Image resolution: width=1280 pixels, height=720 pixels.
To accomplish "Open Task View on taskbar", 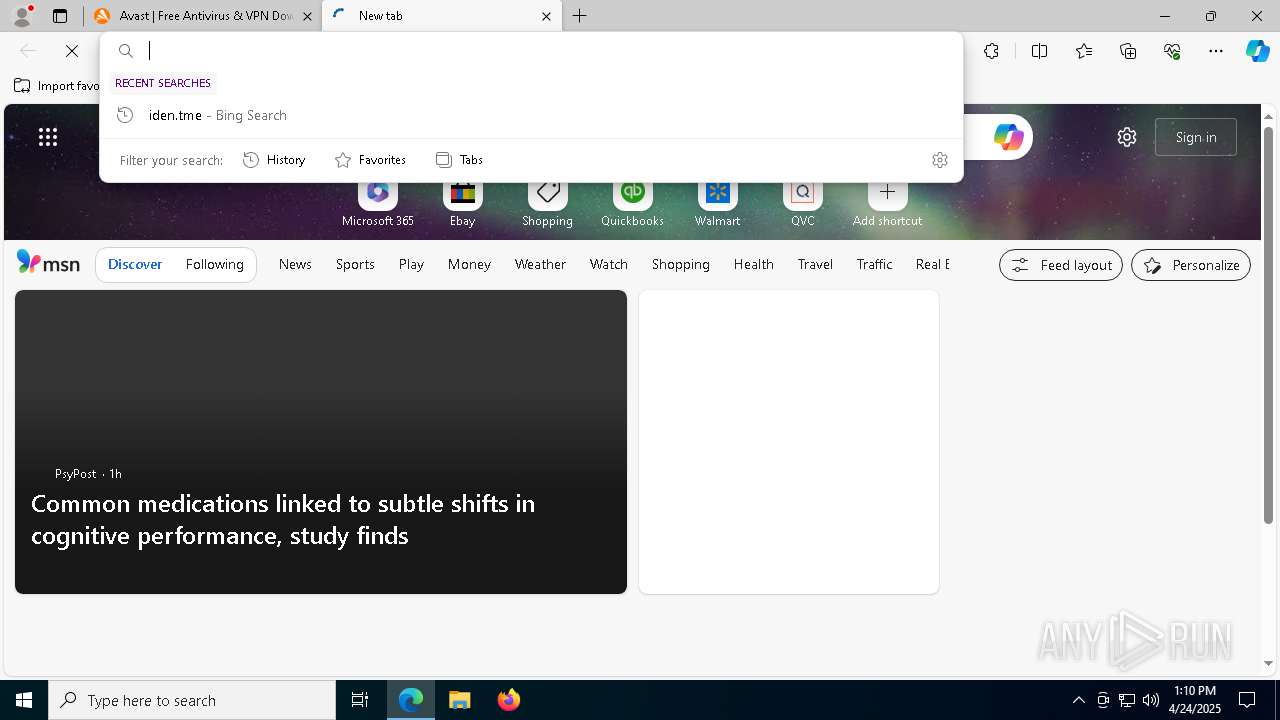I will (360, 700).
